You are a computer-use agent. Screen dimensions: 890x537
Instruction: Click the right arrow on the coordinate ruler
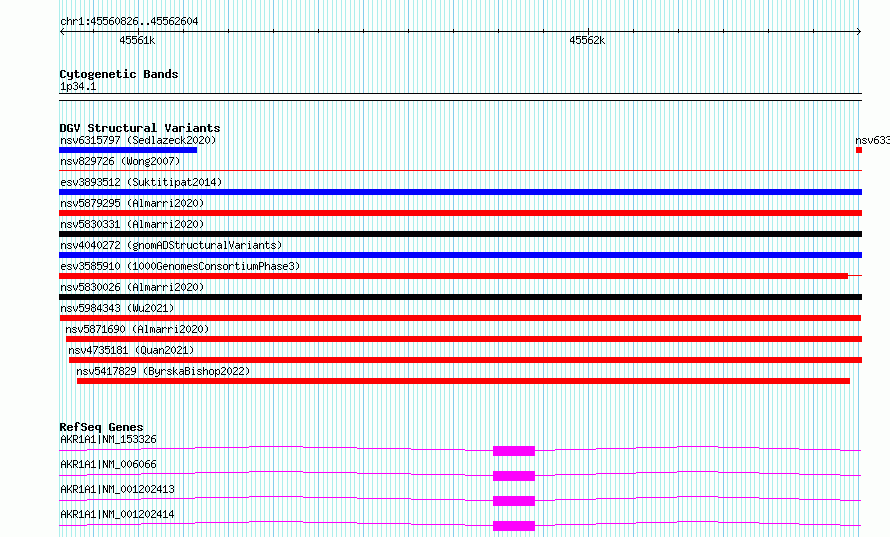click(x=859, y=31)
